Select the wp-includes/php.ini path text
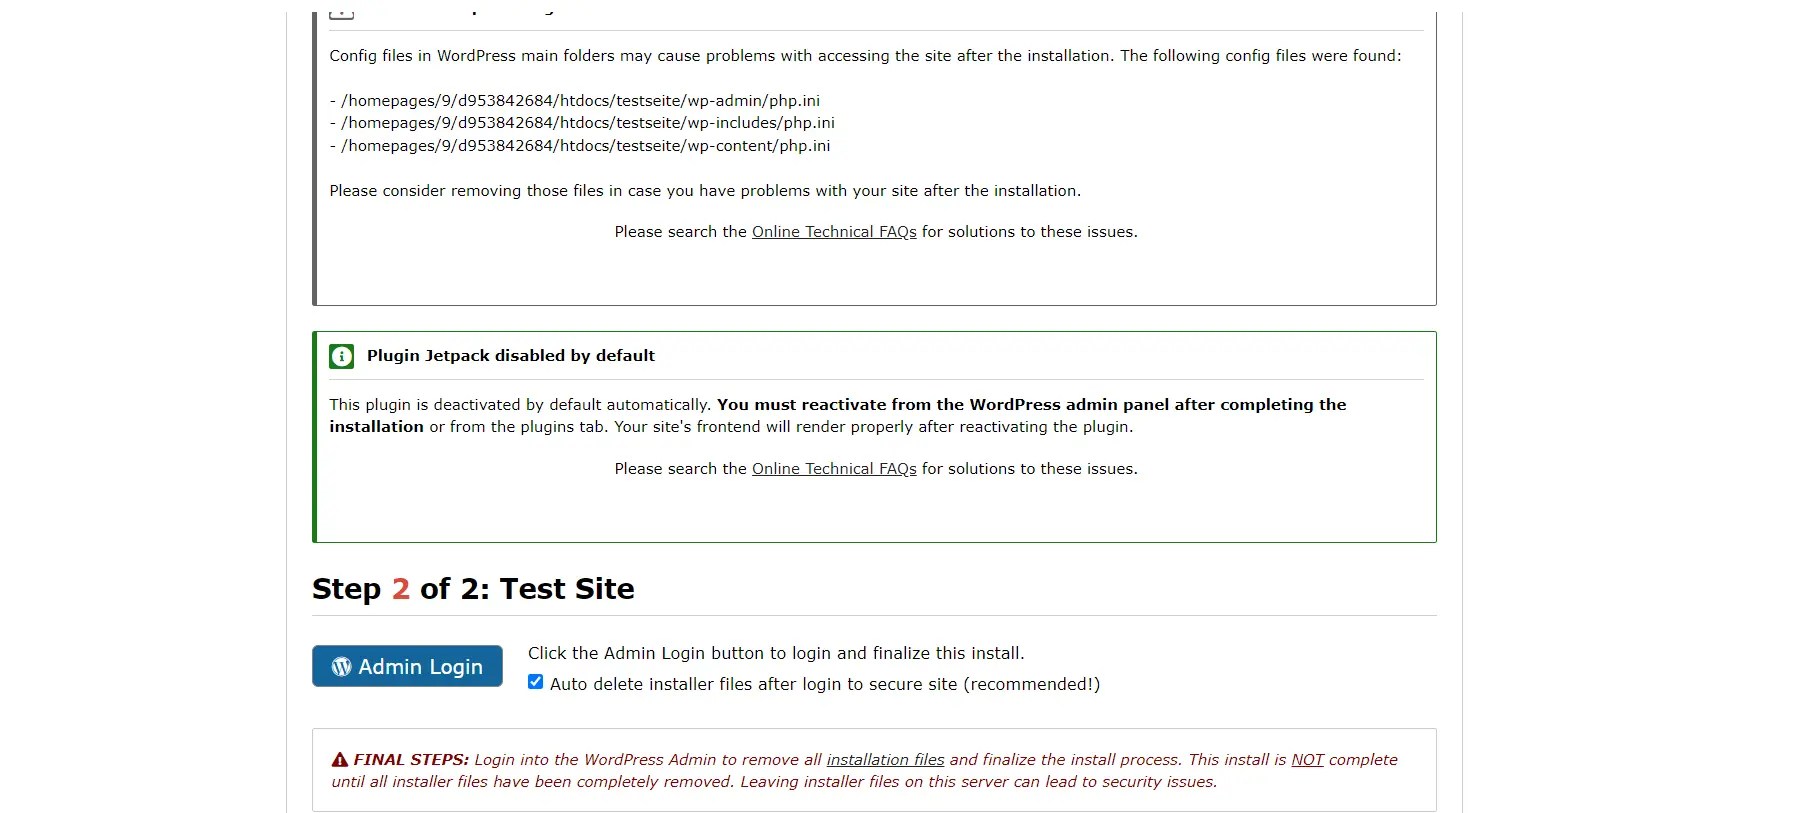1819x813 pixels. pos(588,123)
